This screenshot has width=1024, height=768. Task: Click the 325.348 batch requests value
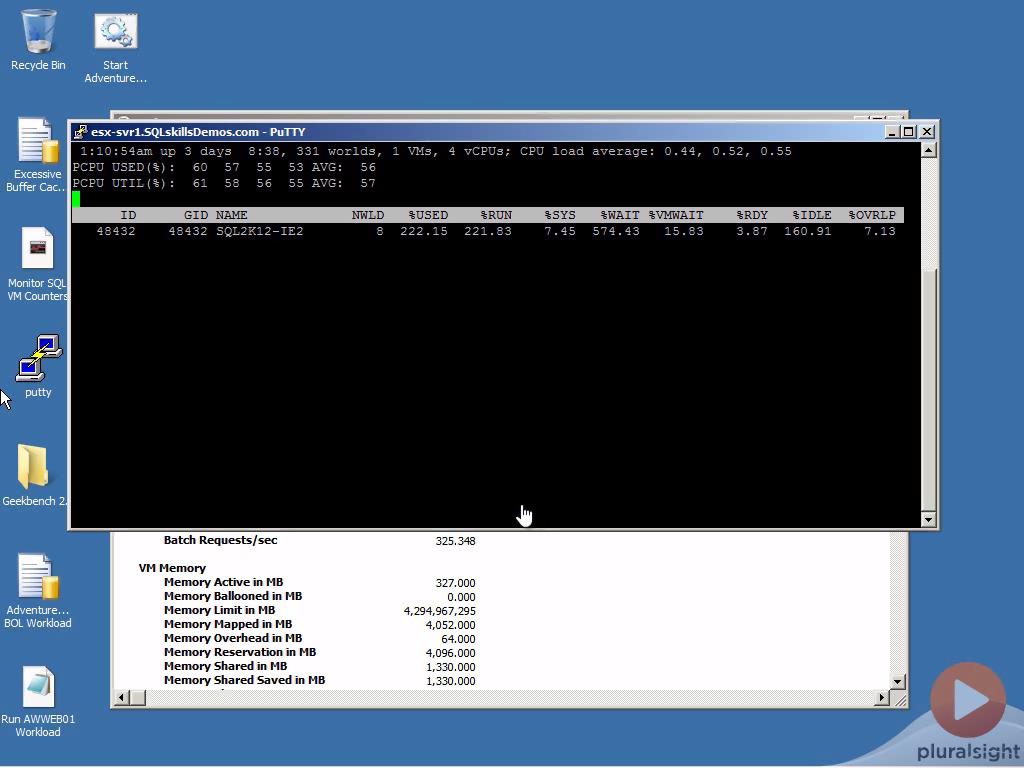click(455, 541)
